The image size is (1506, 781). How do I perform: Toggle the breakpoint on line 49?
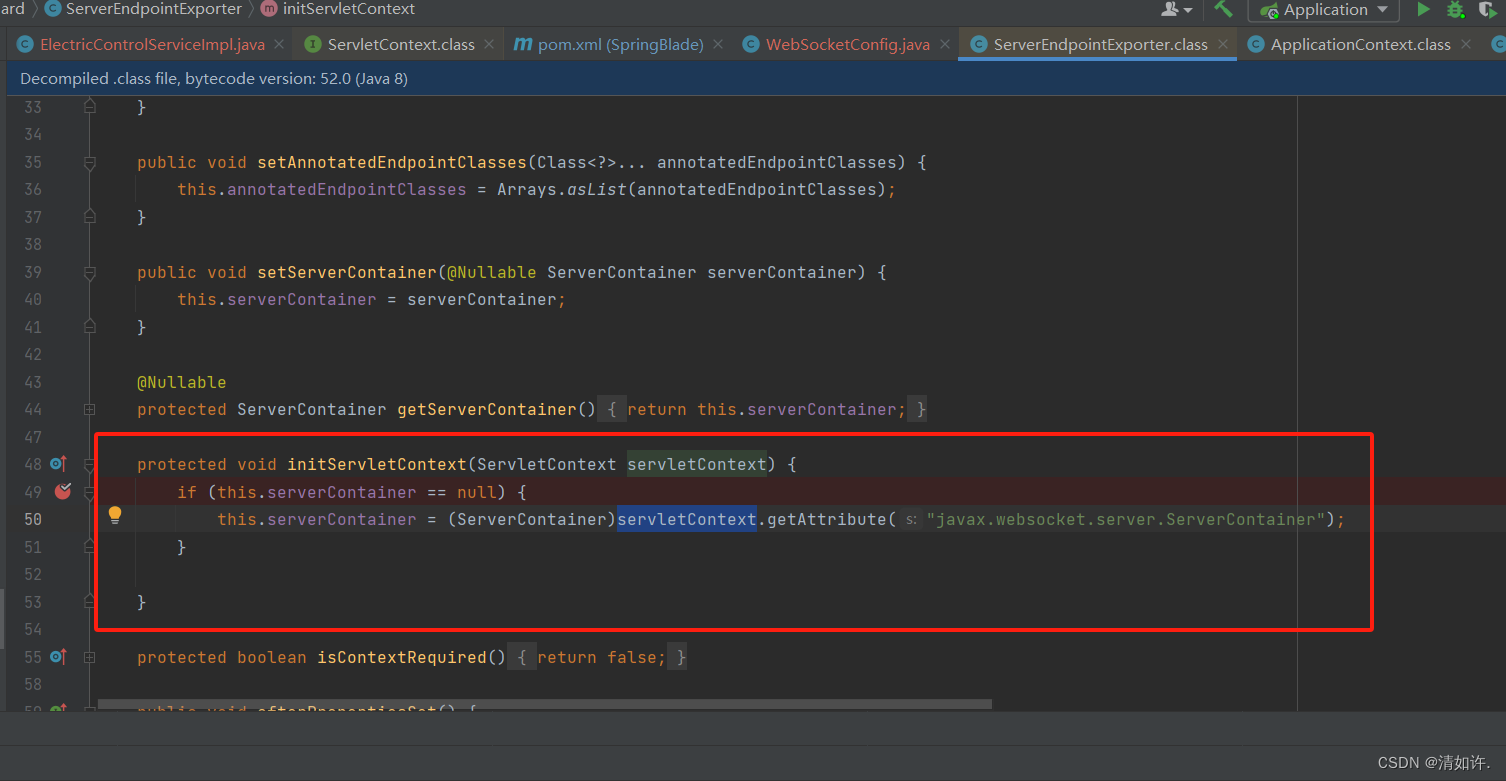coord(63,491)
